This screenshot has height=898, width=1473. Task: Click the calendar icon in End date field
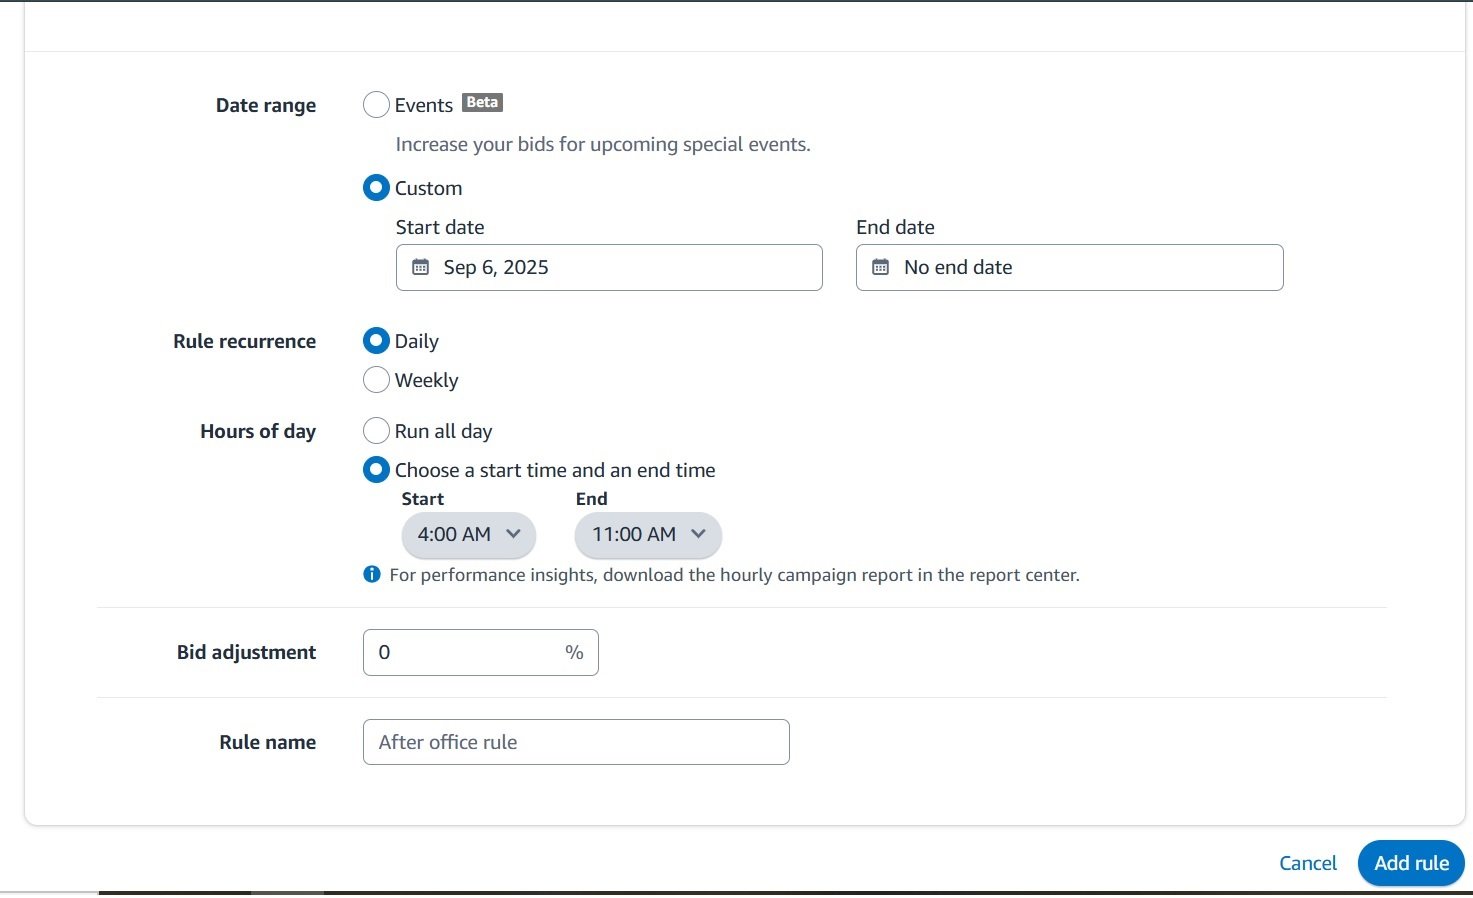(x=881, y=267)
